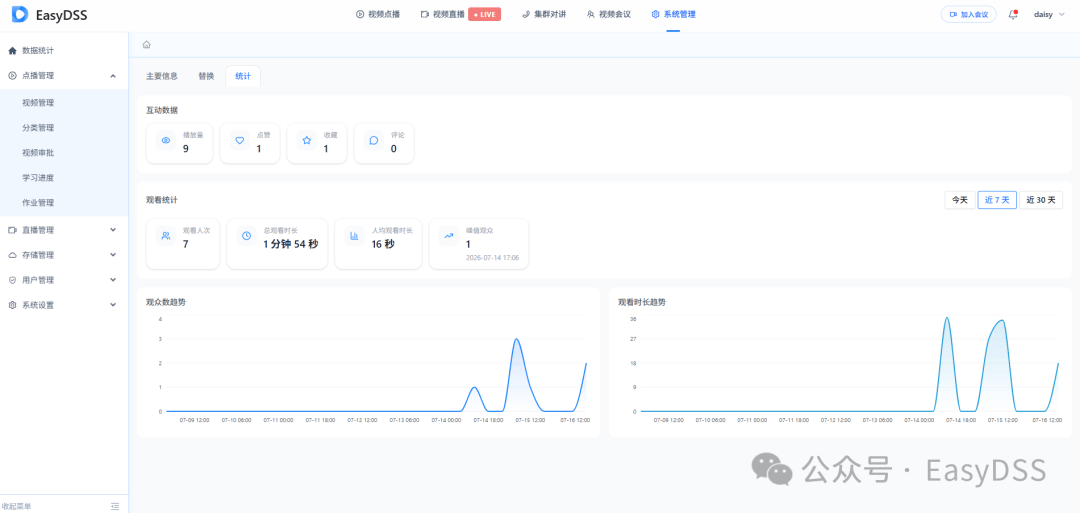Click the 加入会议 button

coord(968,14)
